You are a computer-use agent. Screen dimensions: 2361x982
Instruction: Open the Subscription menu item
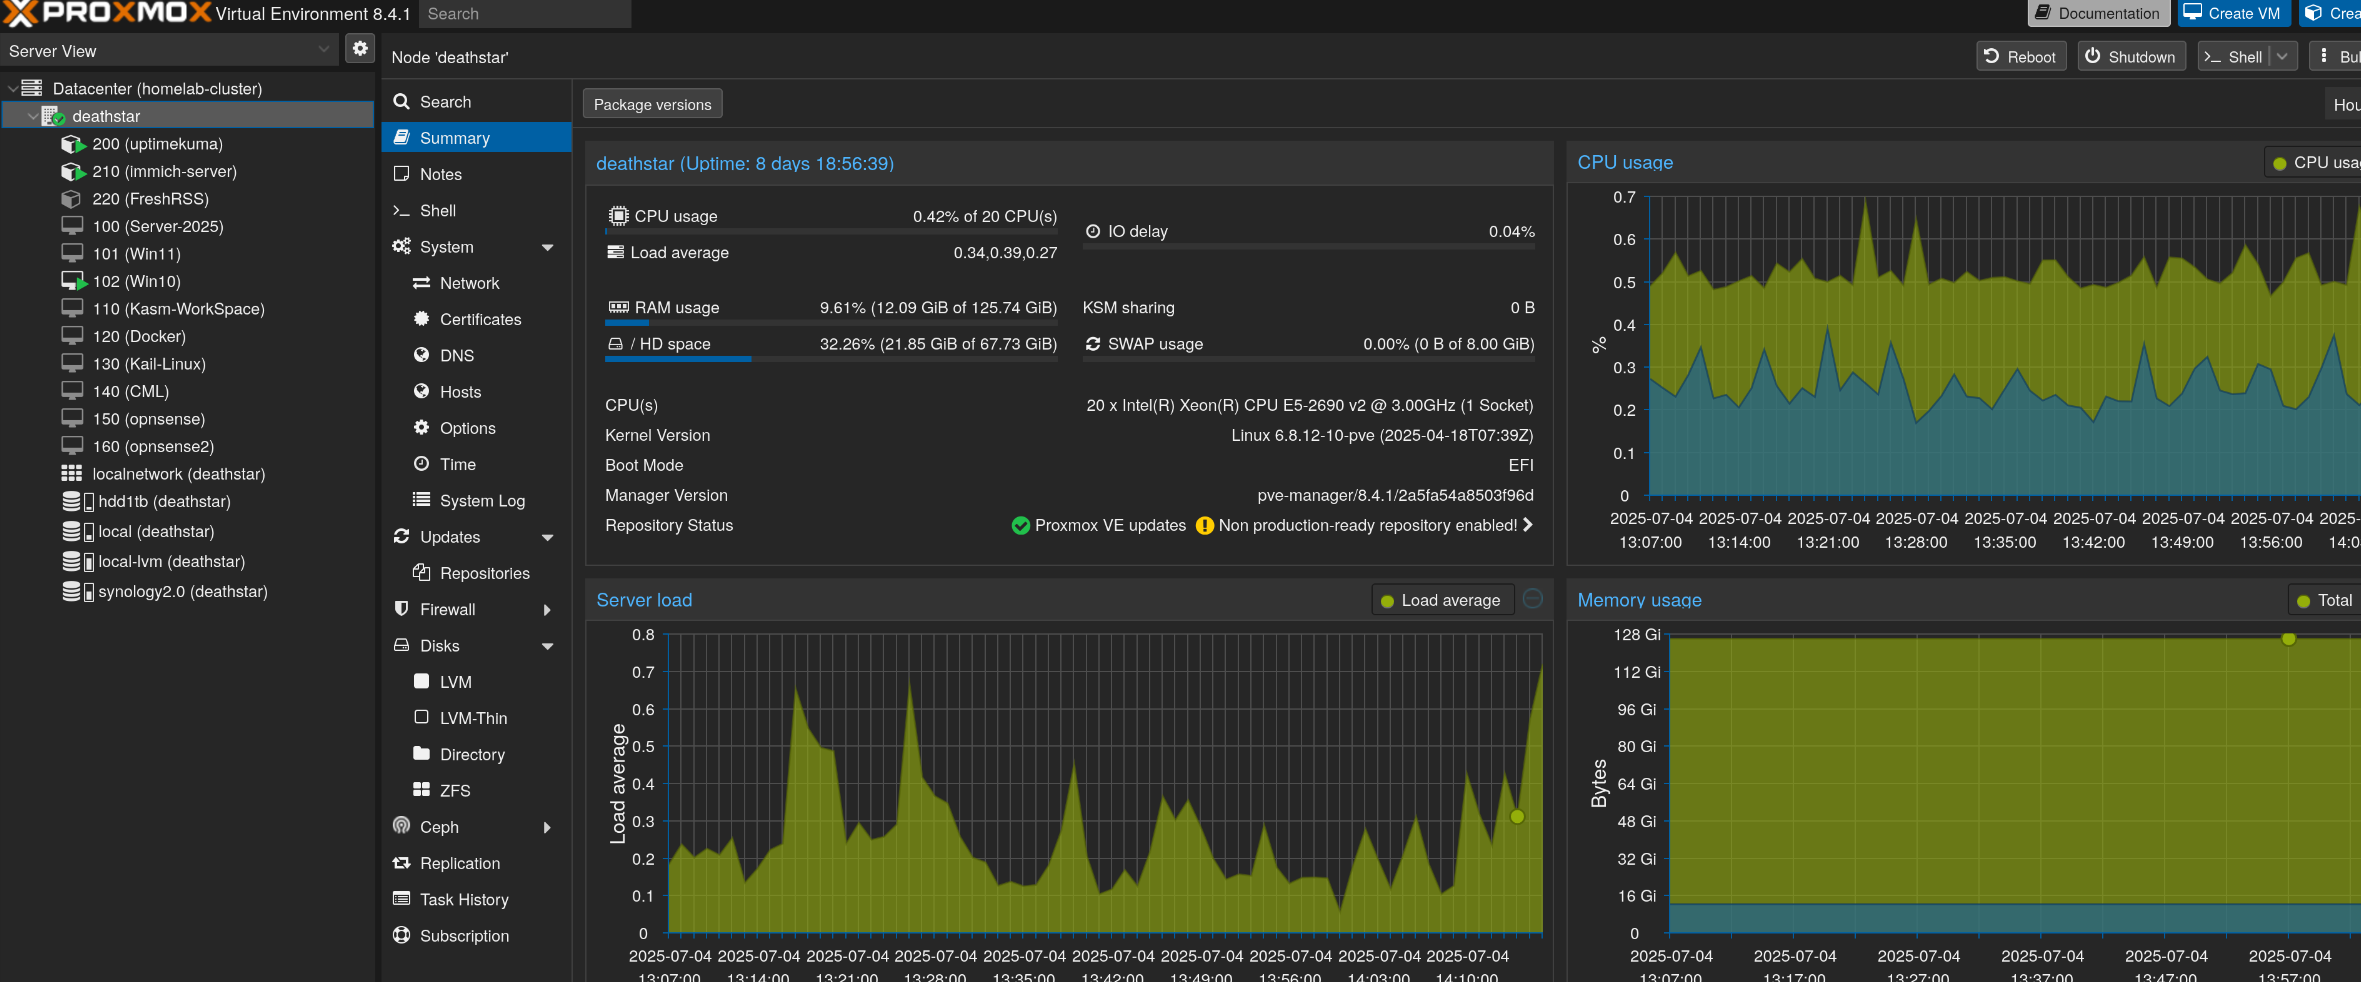tap(476, 936)
